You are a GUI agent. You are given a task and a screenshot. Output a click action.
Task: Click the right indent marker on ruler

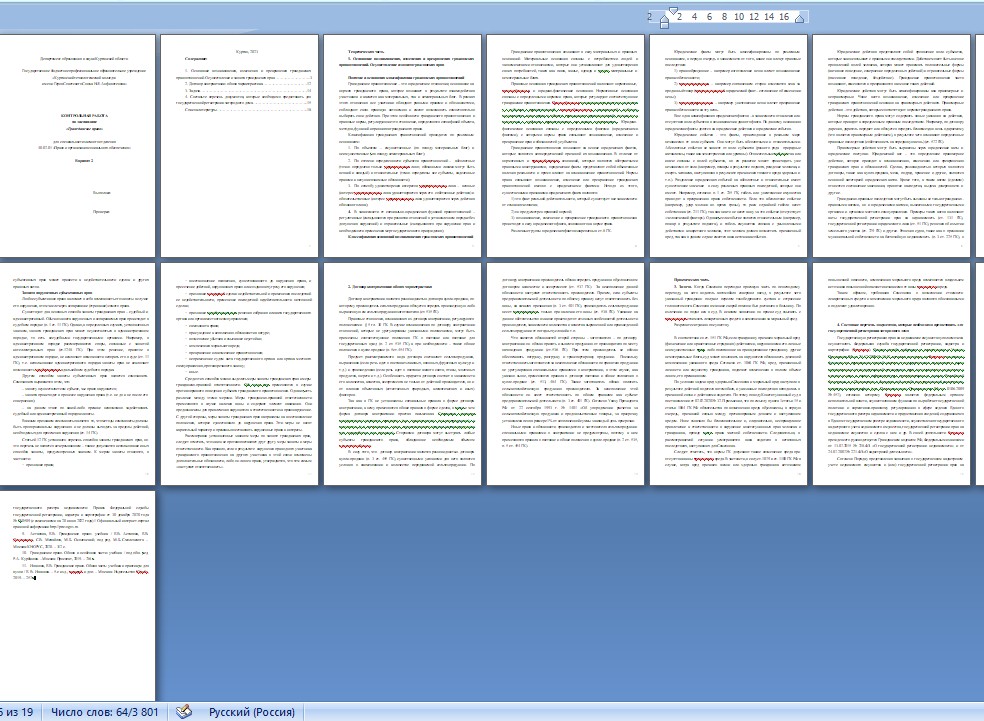[799, 19]
